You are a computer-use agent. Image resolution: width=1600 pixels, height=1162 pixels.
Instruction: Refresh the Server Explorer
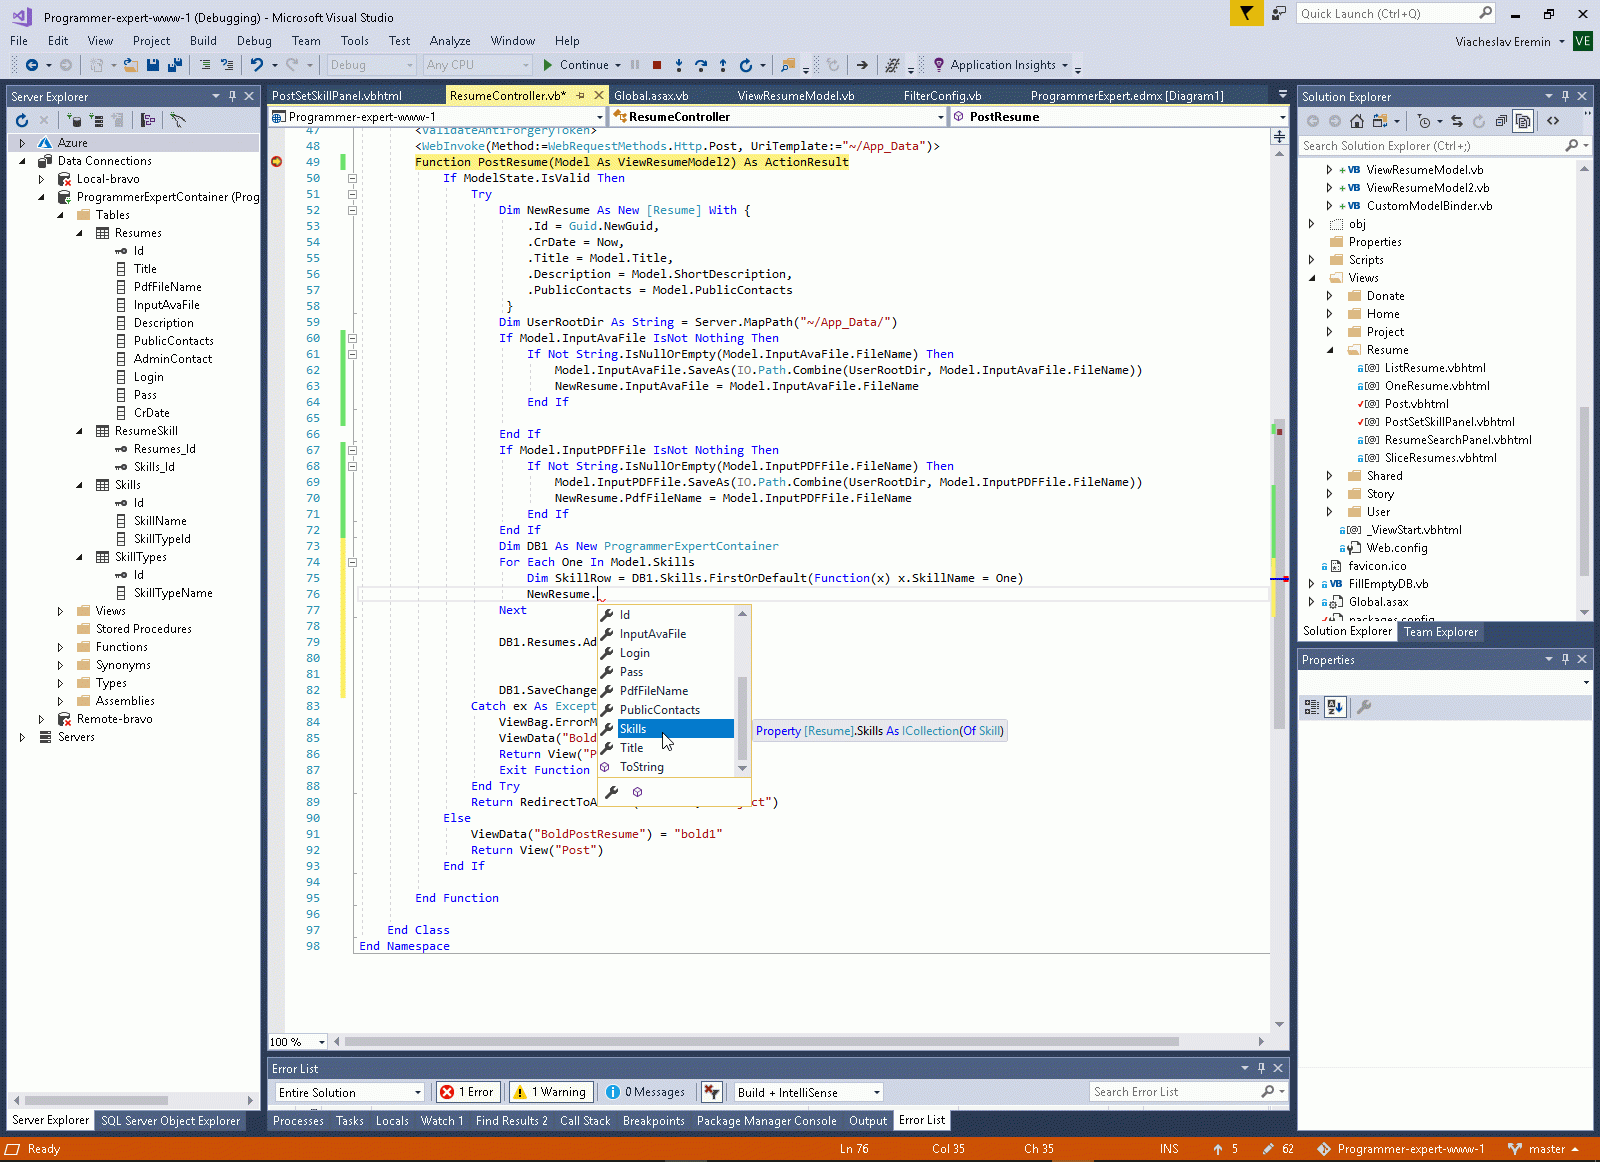[x=22, y=120]
